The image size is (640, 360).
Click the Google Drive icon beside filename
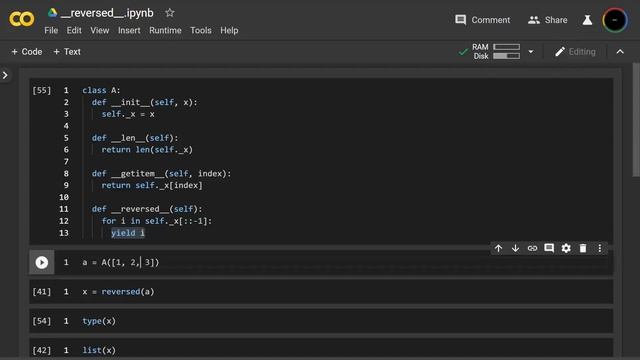52,13
